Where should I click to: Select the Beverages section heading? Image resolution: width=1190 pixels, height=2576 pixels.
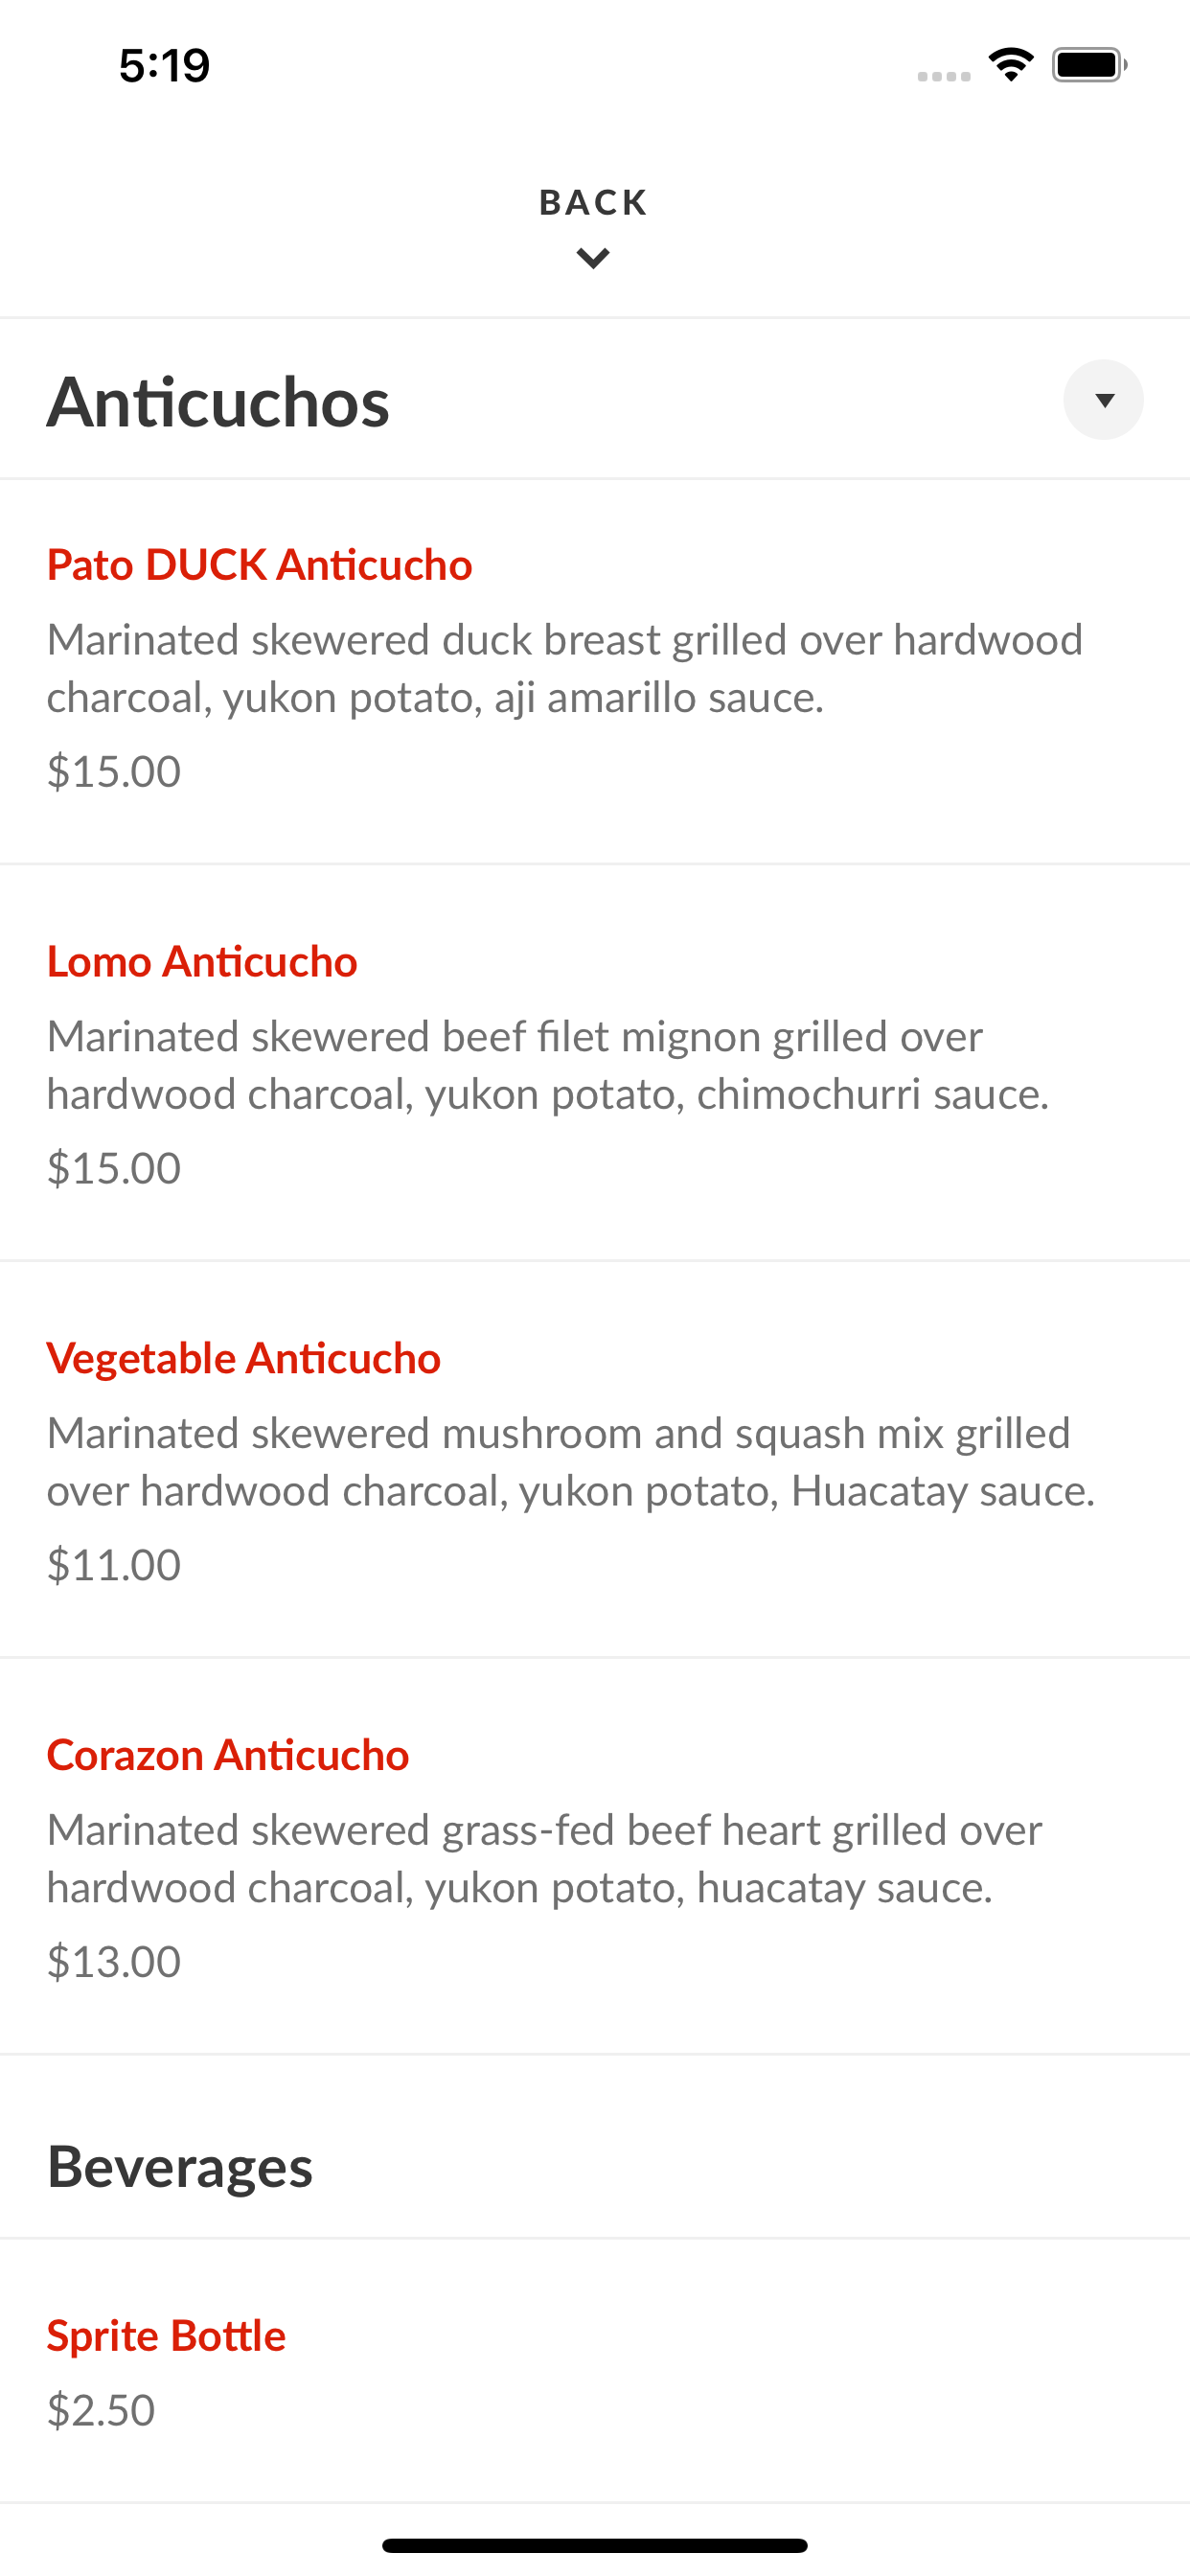[x=180, y=2167]
